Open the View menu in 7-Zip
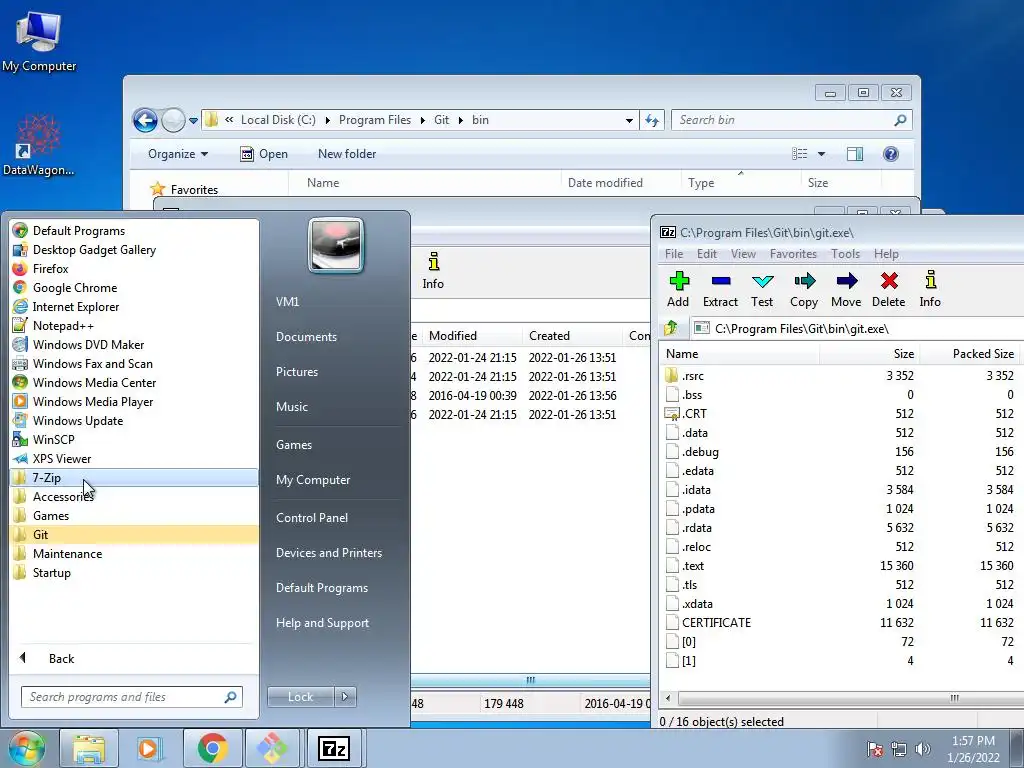Screen dimensions: 1024x768 click(x=743, y=254)
